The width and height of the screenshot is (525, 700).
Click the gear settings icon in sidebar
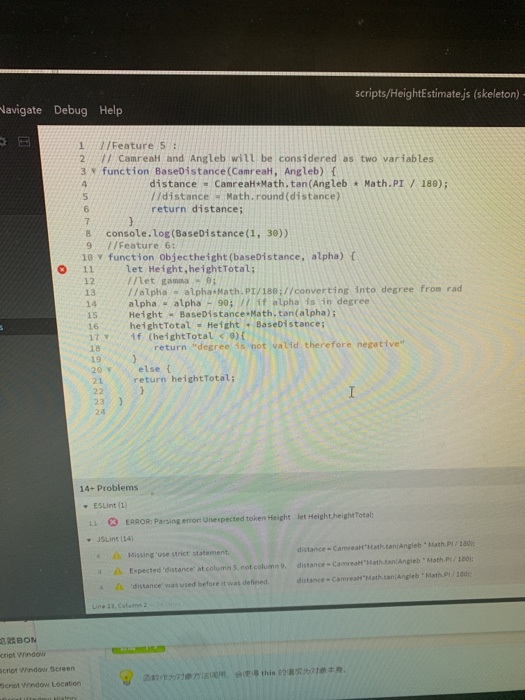coord(3,142)
